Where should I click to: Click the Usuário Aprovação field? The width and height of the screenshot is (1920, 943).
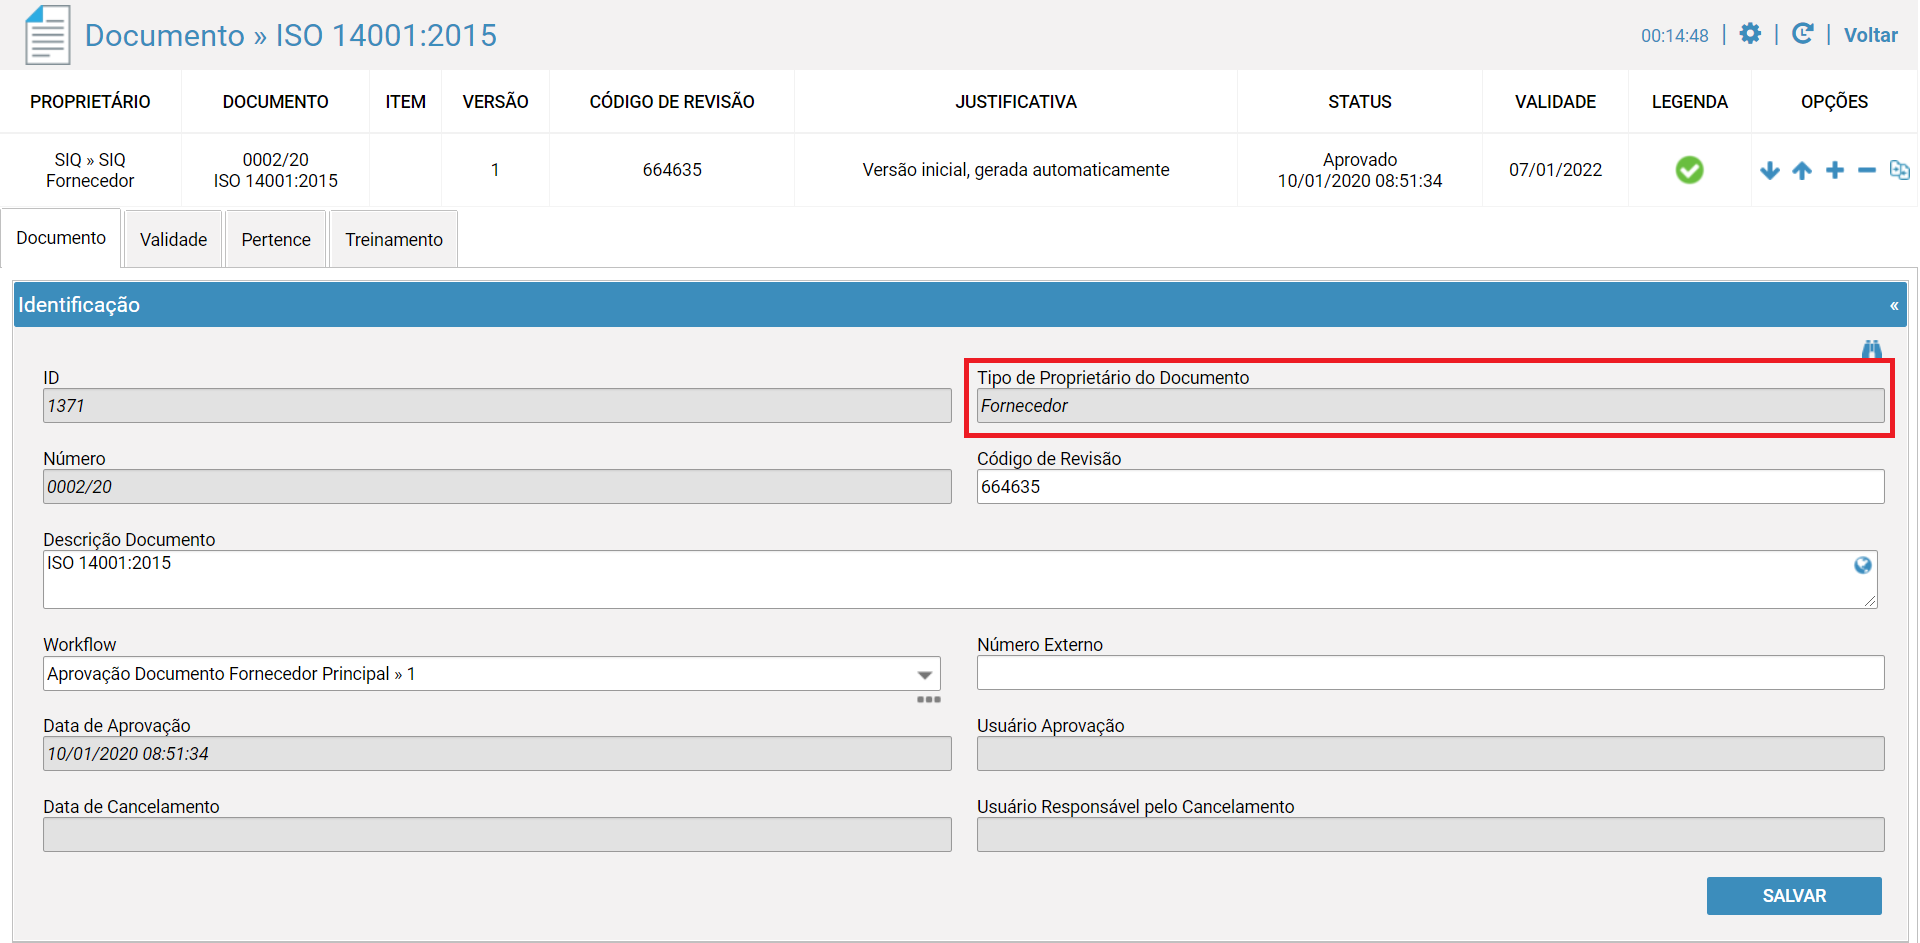click(x=1430, y=754)
